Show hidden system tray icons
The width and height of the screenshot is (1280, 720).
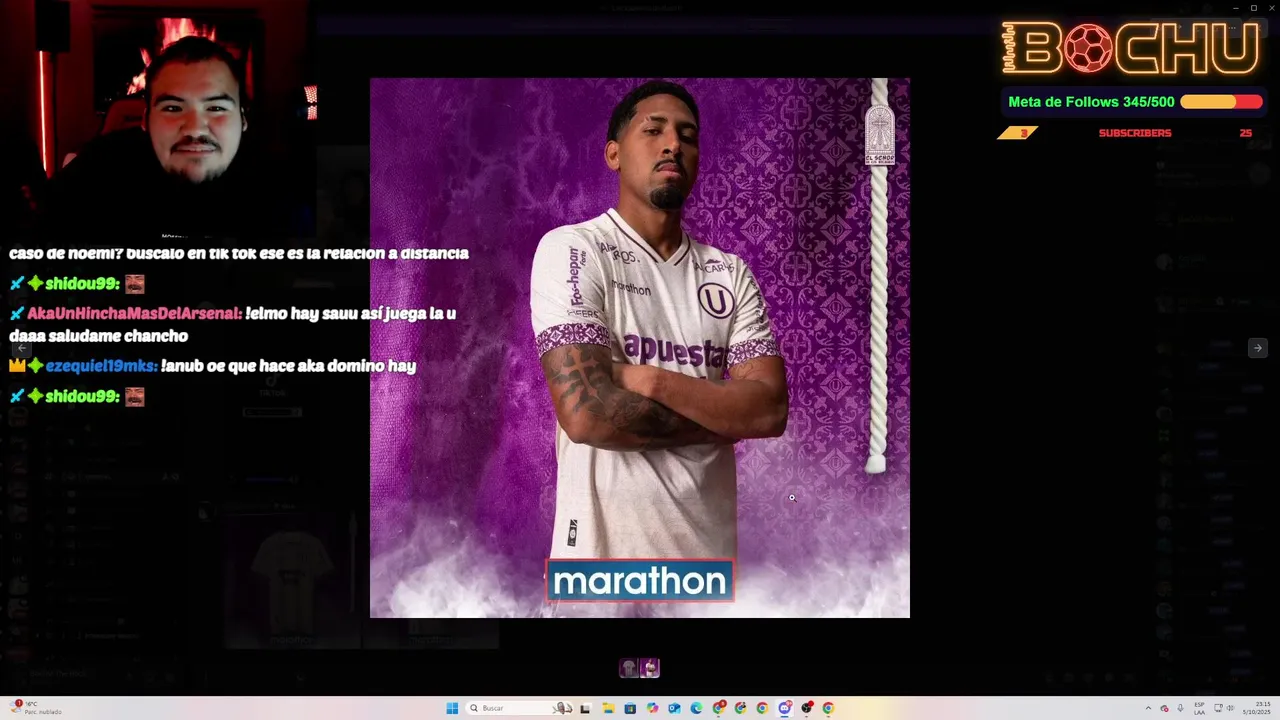tap(1148, 708)
